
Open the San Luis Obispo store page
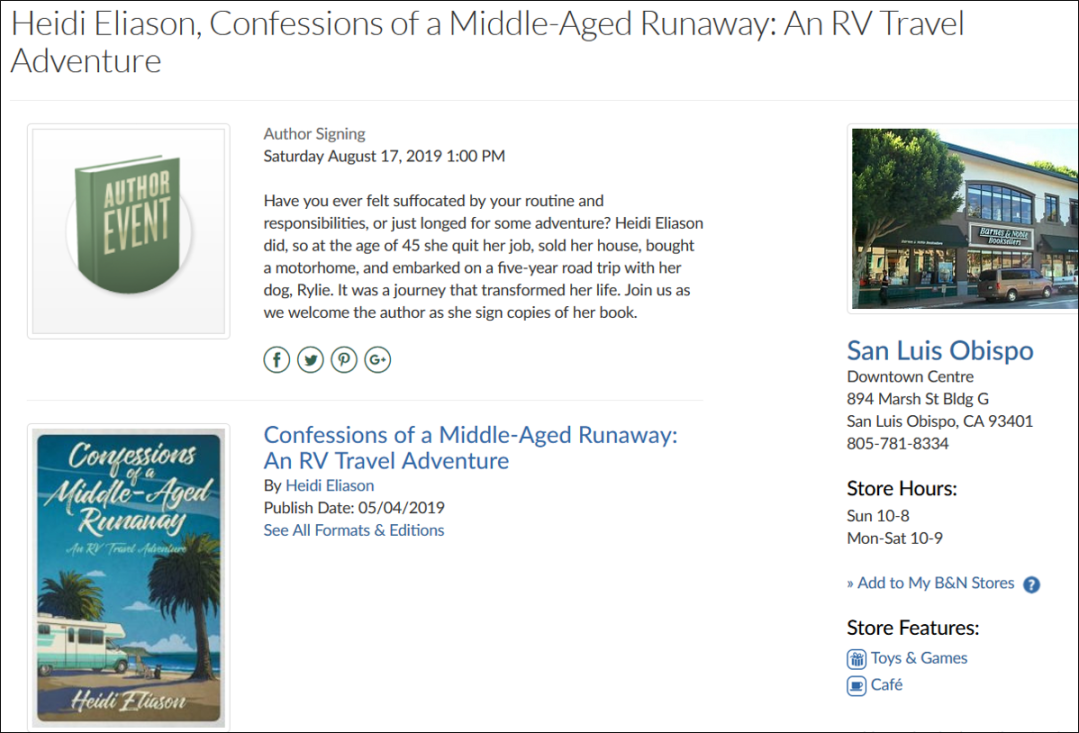pyautogui.click(x=940, y=351)
